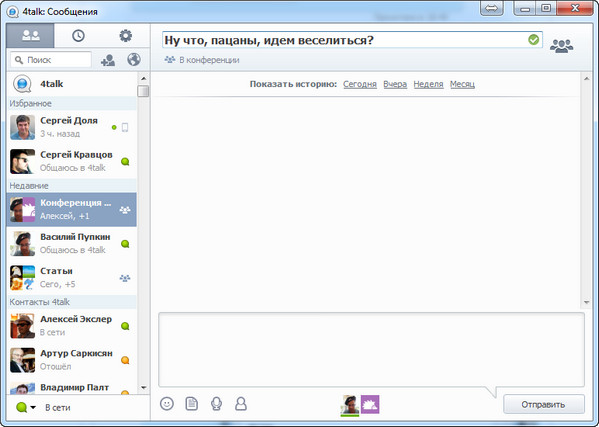The height and width of the screenshot is (427, 599).
Task: Click the title bar double-arrow toggle button
Action: pyautogui.click(x=492, y=8)
